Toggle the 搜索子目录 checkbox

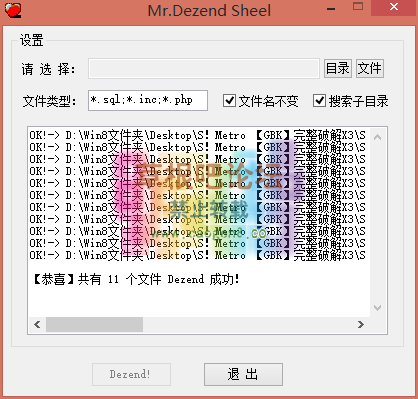[319, 100]
